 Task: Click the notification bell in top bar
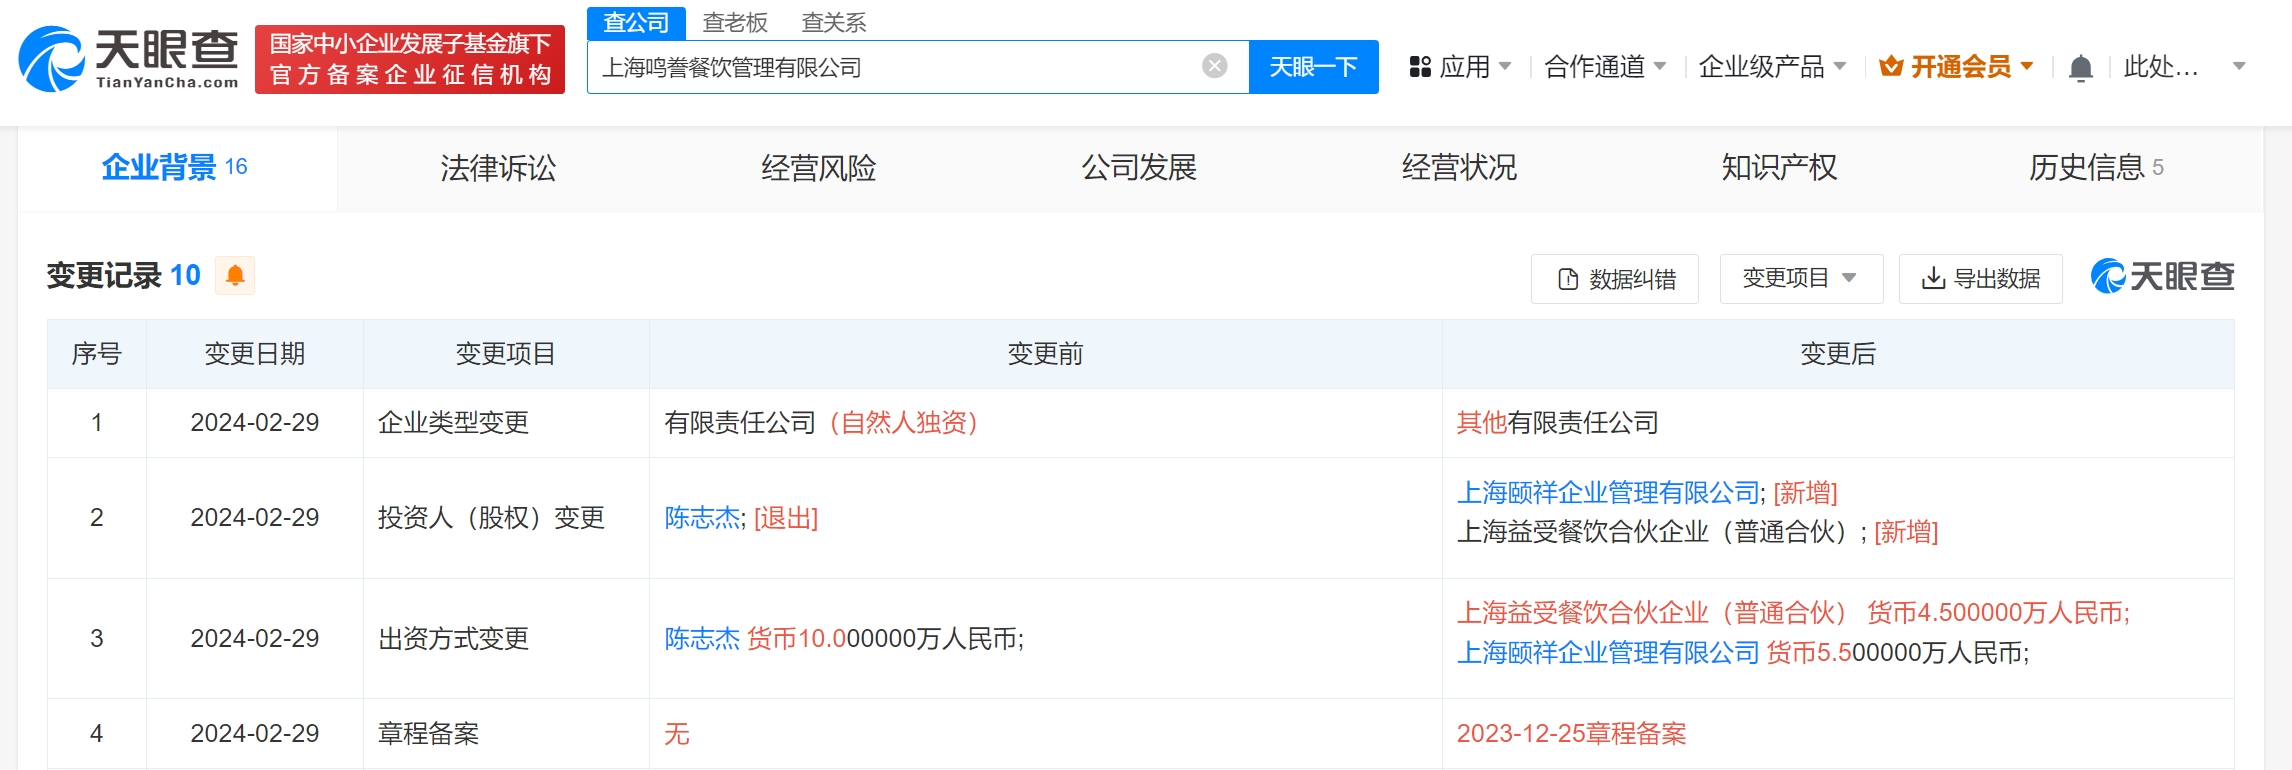pyautogui.click(x=2080, y=68)
